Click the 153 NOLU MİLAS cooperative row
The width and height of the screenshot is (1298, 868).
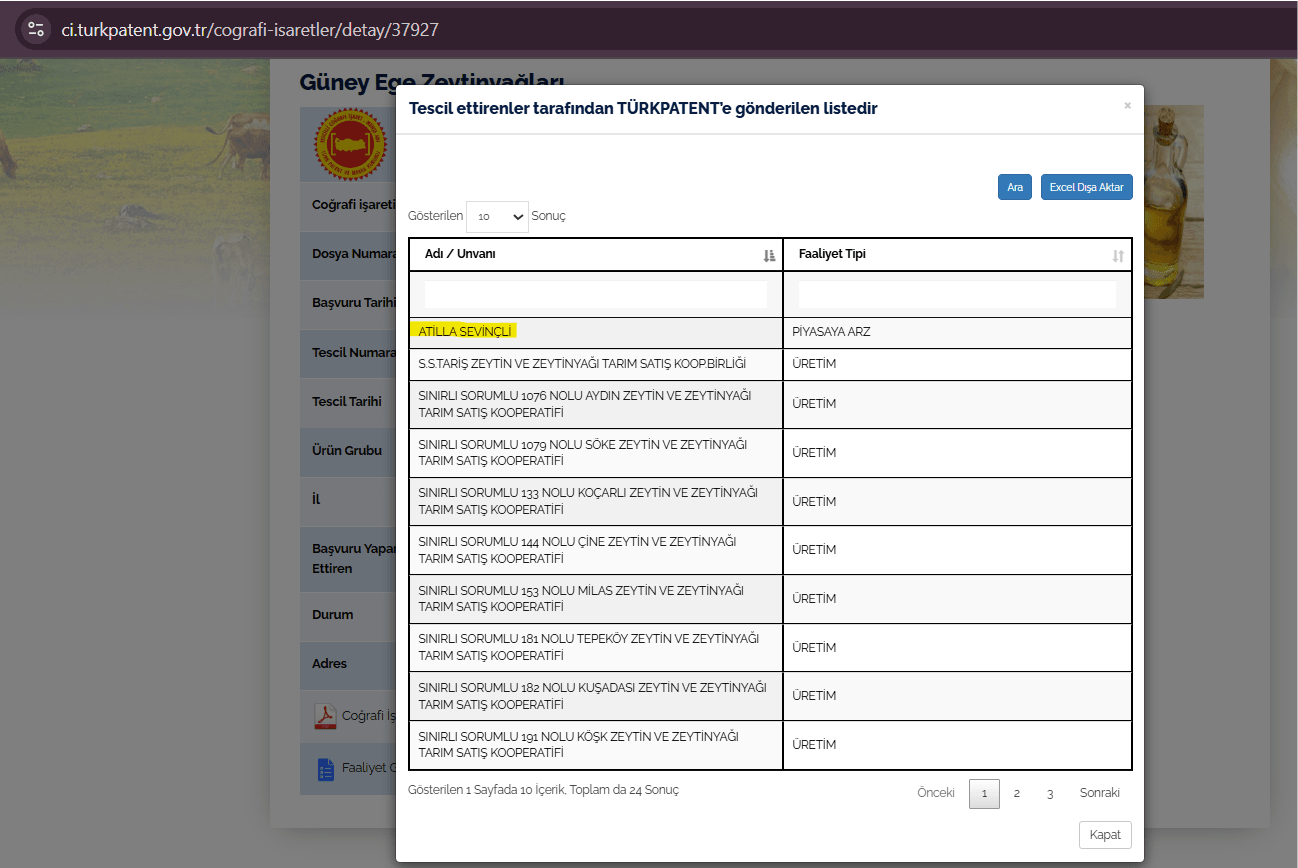tap(770, 599)
